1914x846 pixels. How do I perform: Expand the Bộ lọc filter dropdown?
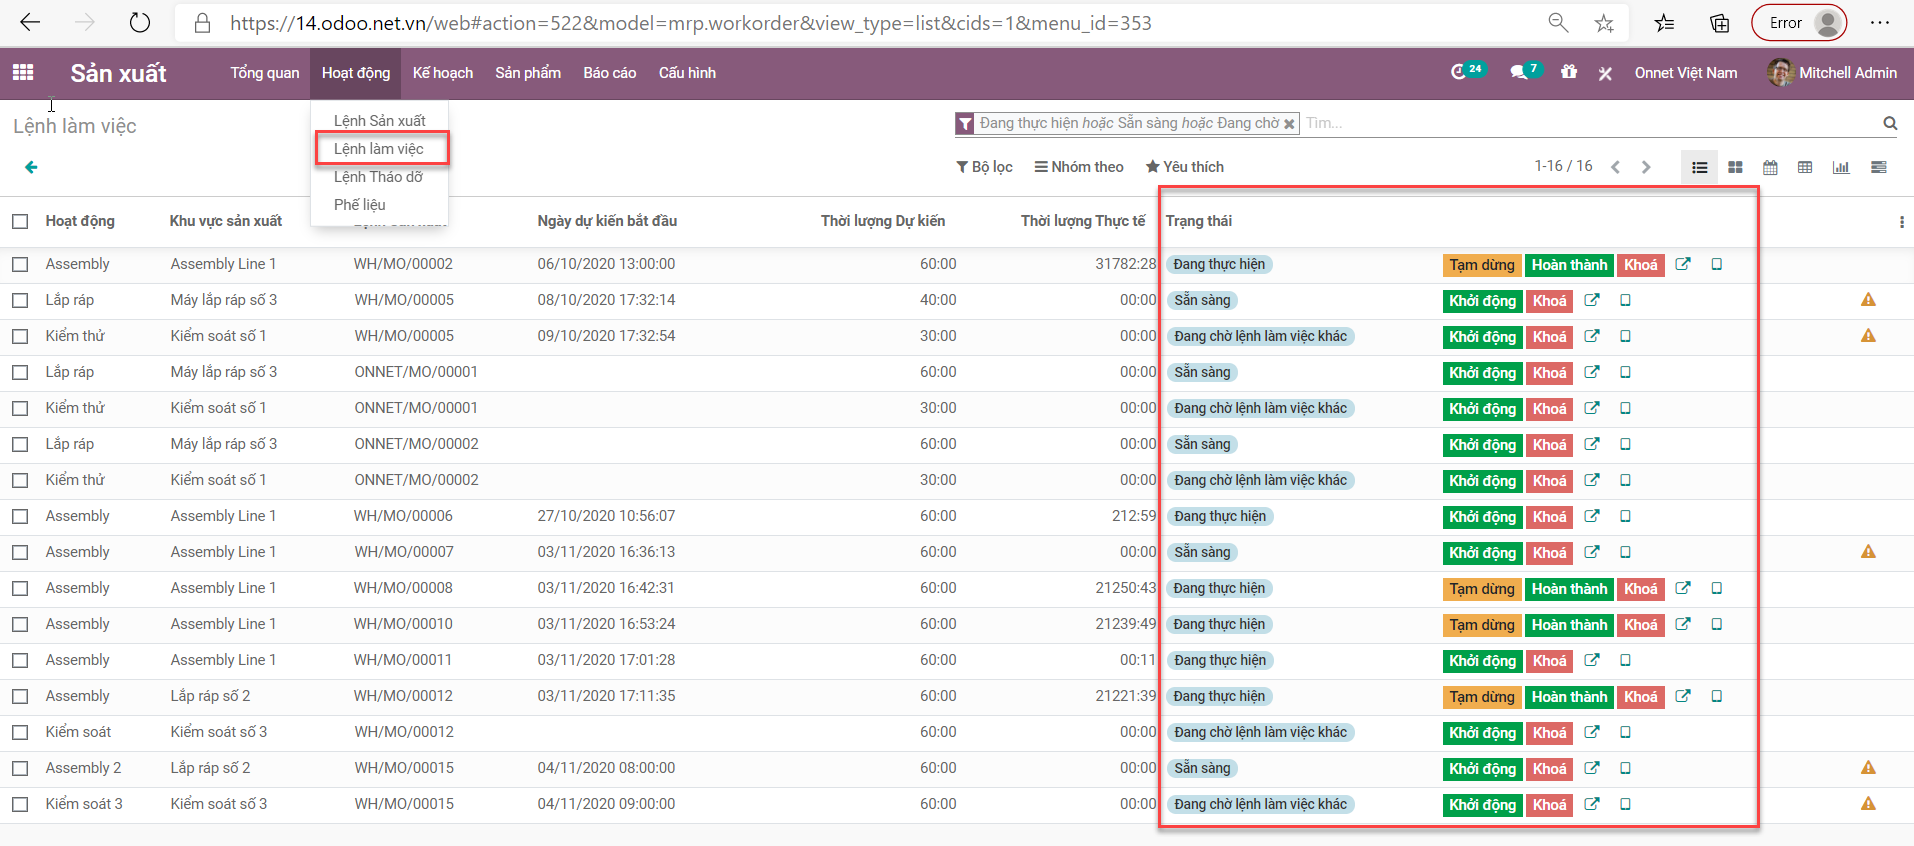coord(984,167)
